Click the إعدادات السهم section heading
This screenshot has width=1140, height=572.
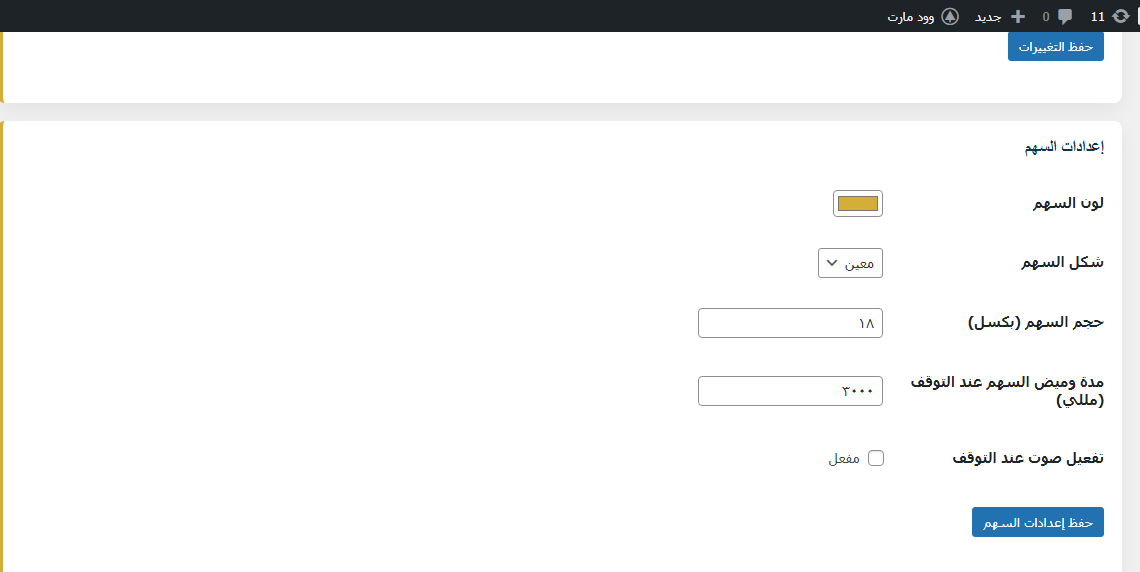tap(1064, 147)
